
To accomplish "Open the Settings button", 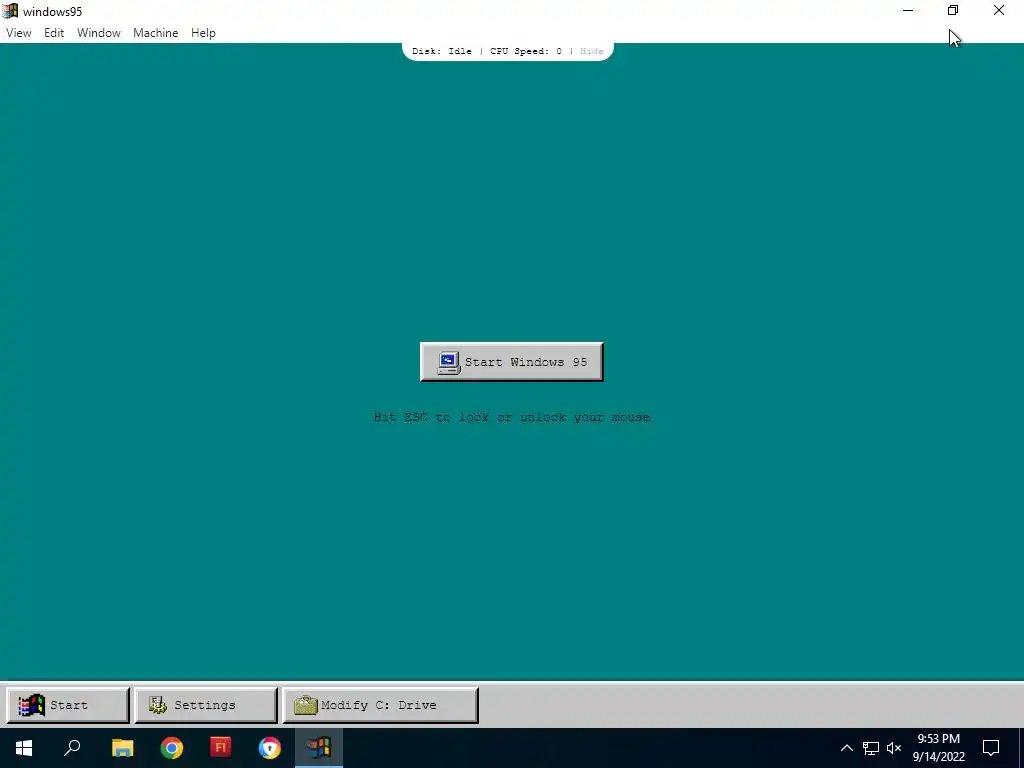I will coord(206,705).
